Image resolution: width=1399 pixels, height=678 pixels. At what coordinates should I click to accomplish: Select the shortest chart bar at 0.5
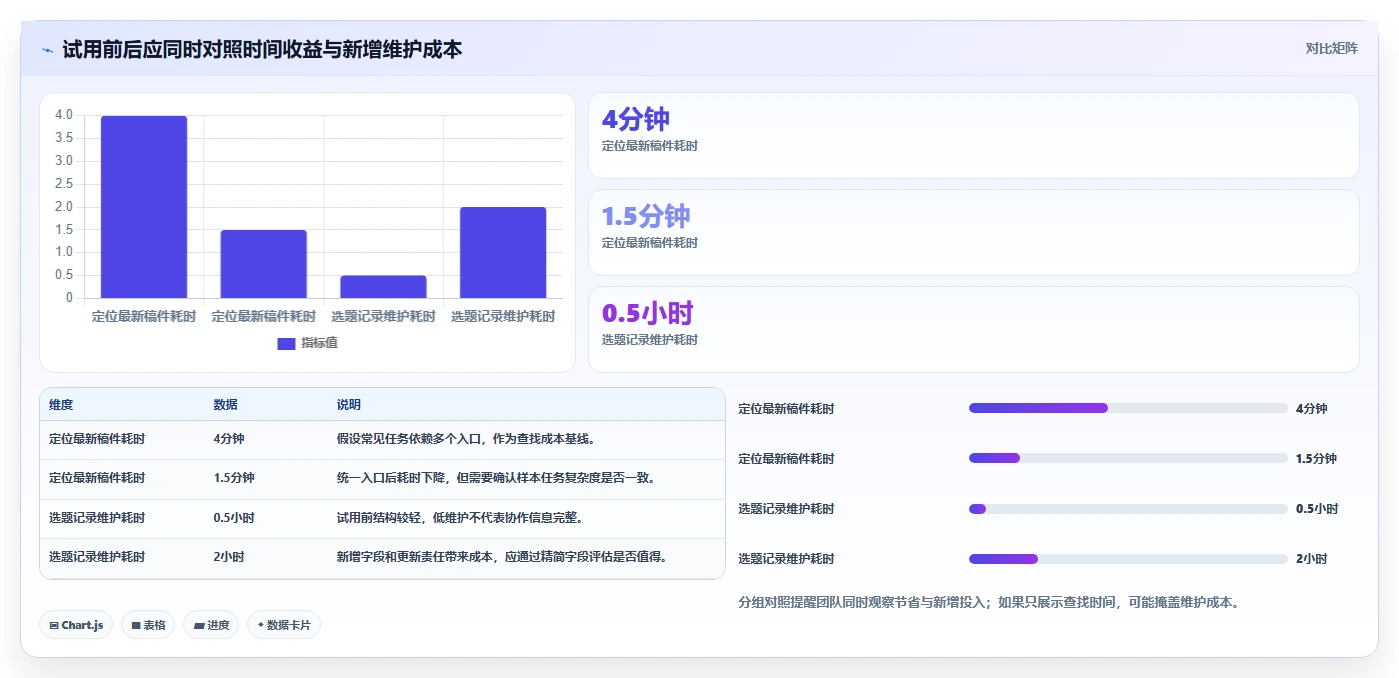[x=383, y=287]
